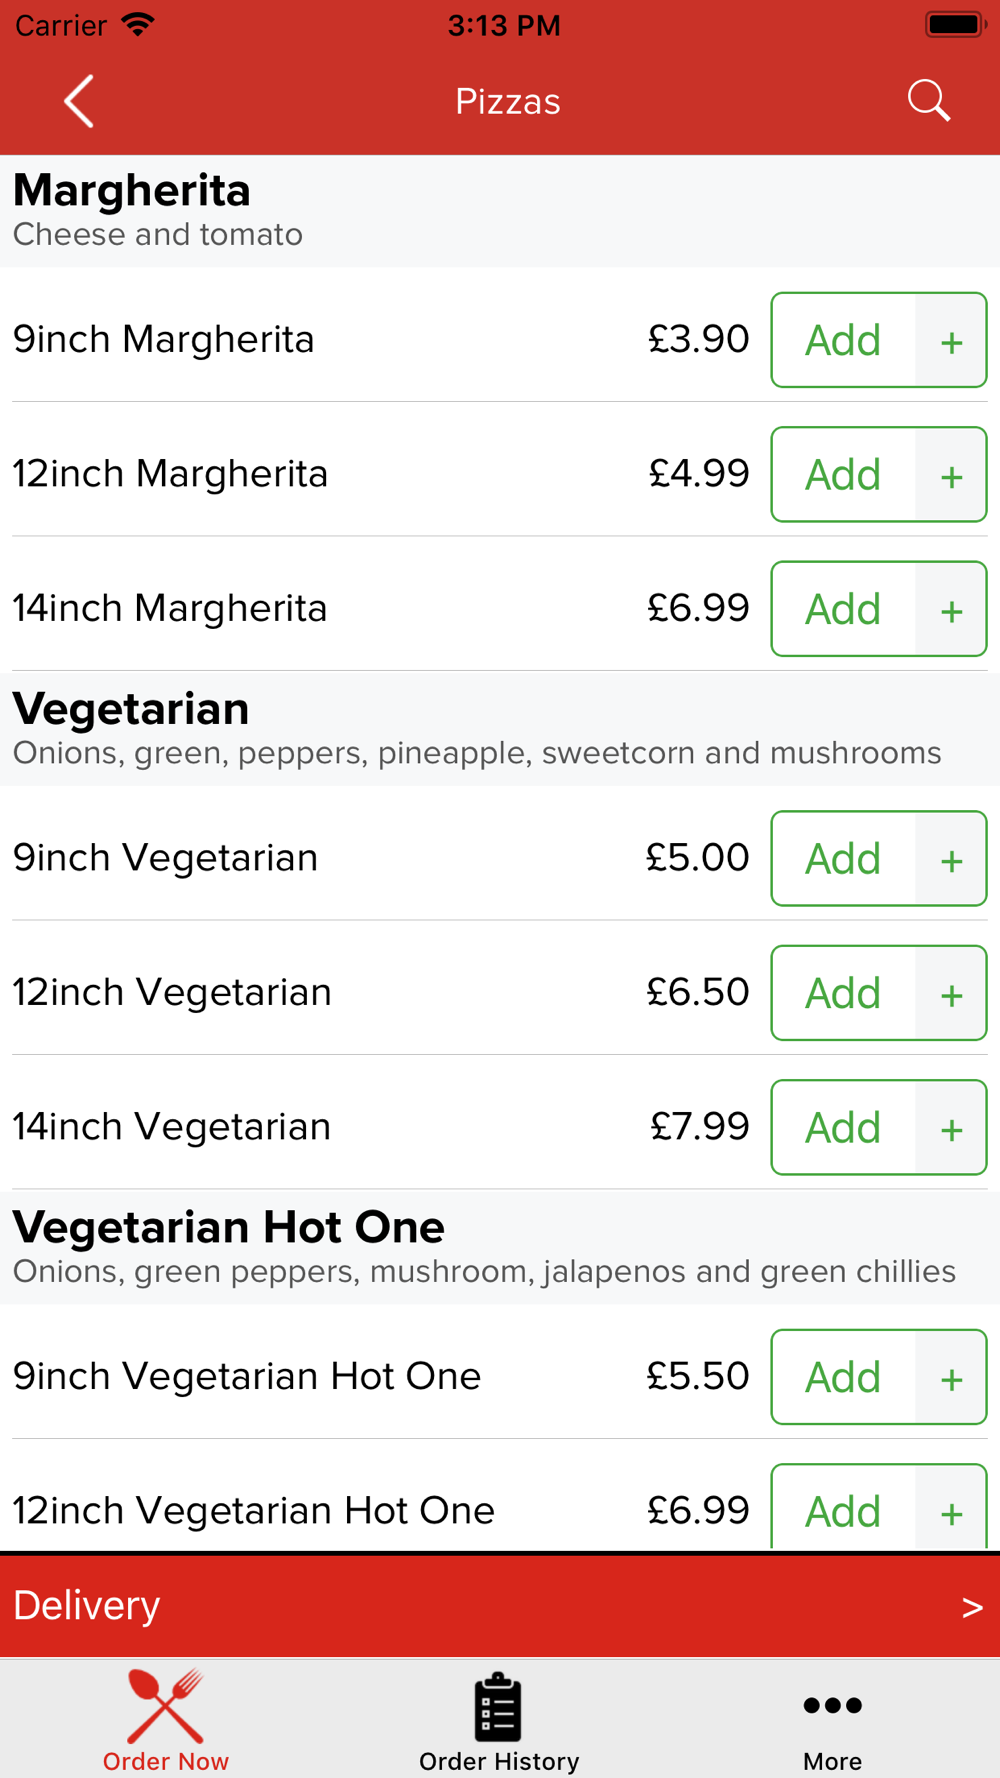
Task: Tap the 12inch Margherita item name
Action: (170, 474)
